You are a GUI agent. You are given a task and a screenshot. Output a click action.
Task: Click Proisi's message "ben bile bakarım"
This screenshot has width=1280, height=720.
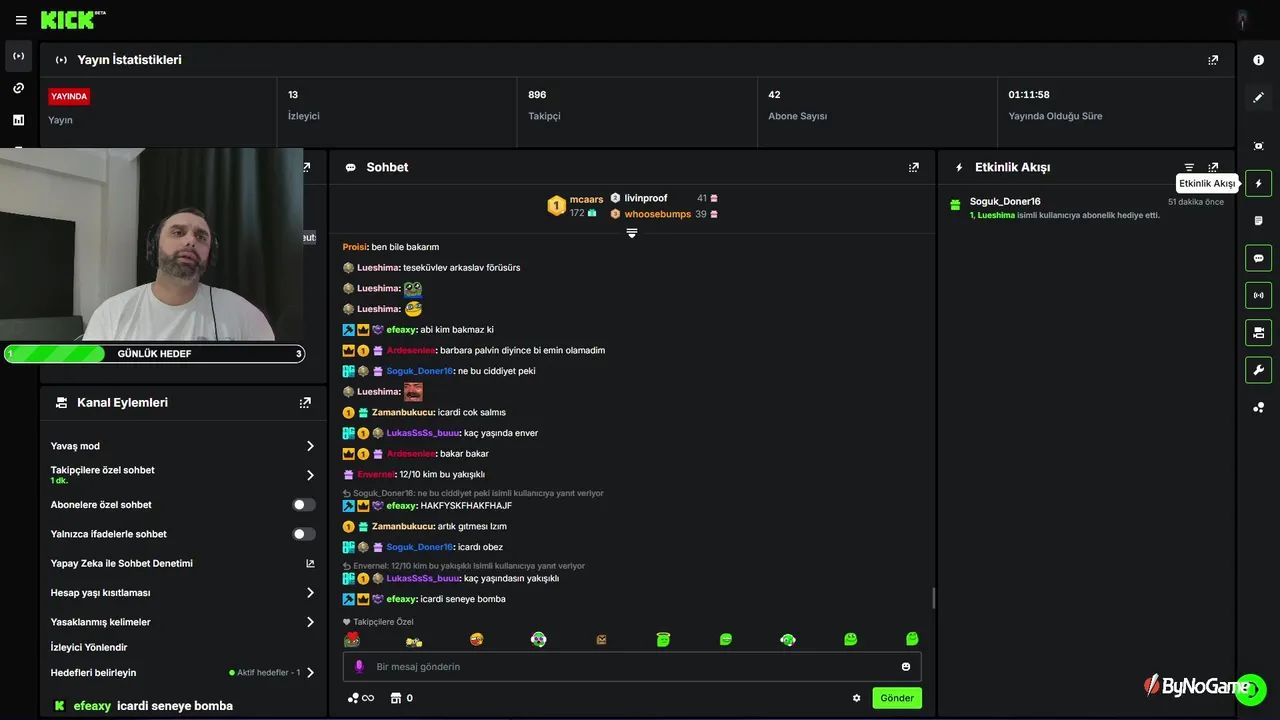pyautogui.click(x=405, y=247)
